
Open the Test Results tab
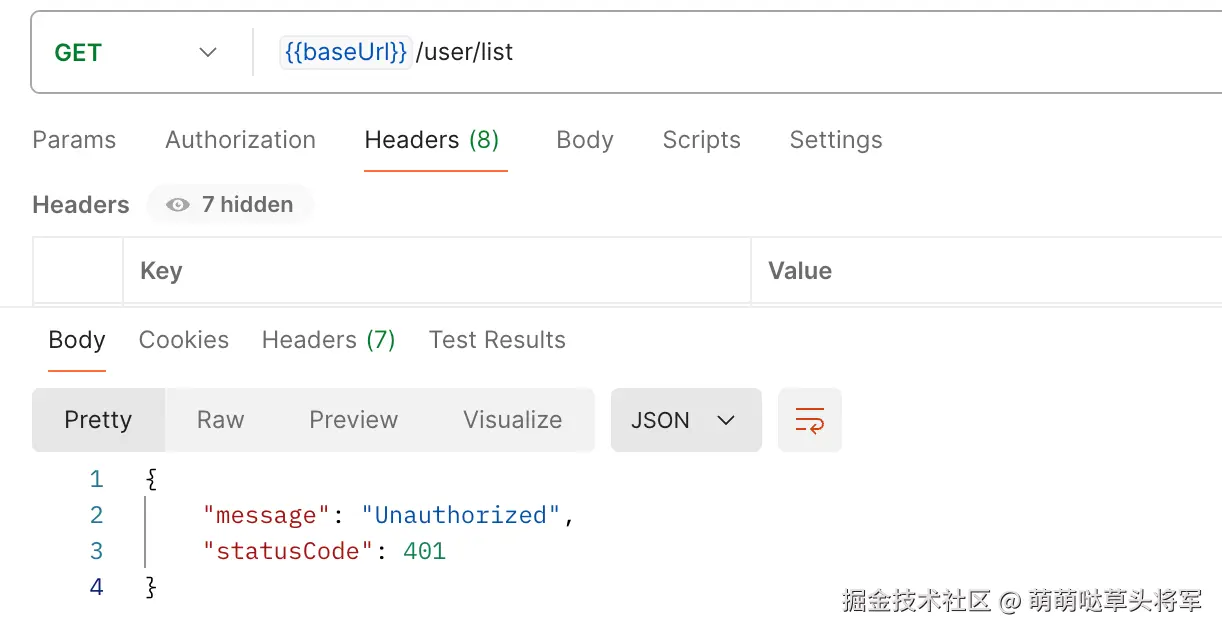[x=497, y=340]
